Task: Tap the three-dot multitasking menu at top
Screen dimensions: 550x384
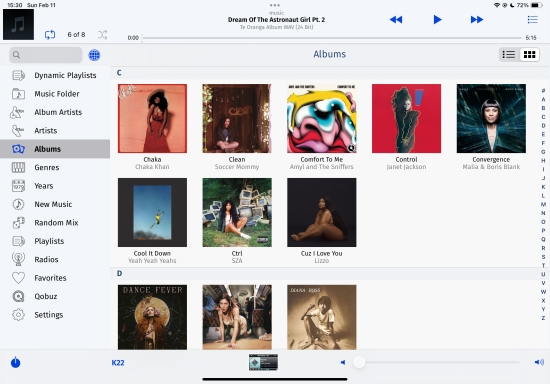Action: 275,5
